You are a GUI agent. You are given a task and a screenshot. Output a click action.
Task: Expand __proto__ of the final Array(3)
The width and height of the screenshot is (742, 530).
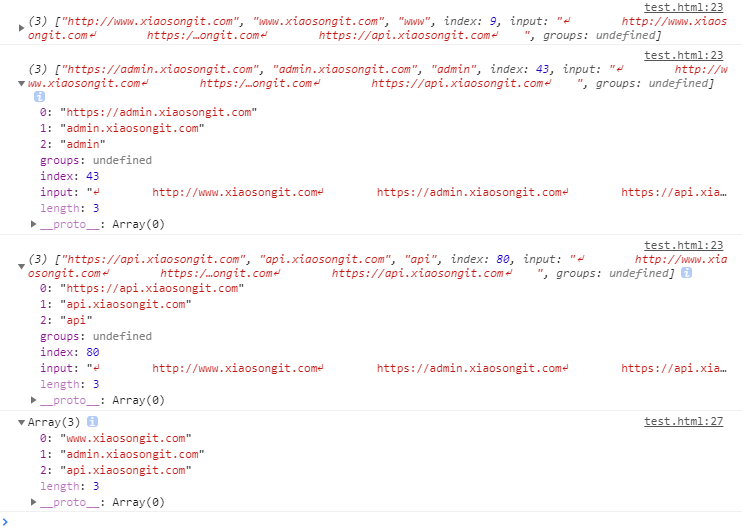(35, 502)
